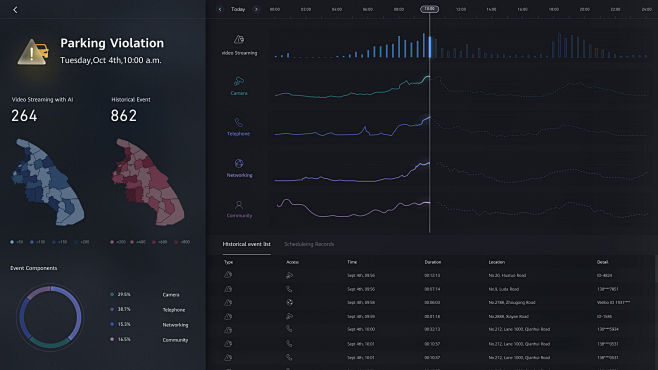Screen dimensions: 658x370
Task: Click the Community label in Event Components legend
Action: [x=175, y=340]
